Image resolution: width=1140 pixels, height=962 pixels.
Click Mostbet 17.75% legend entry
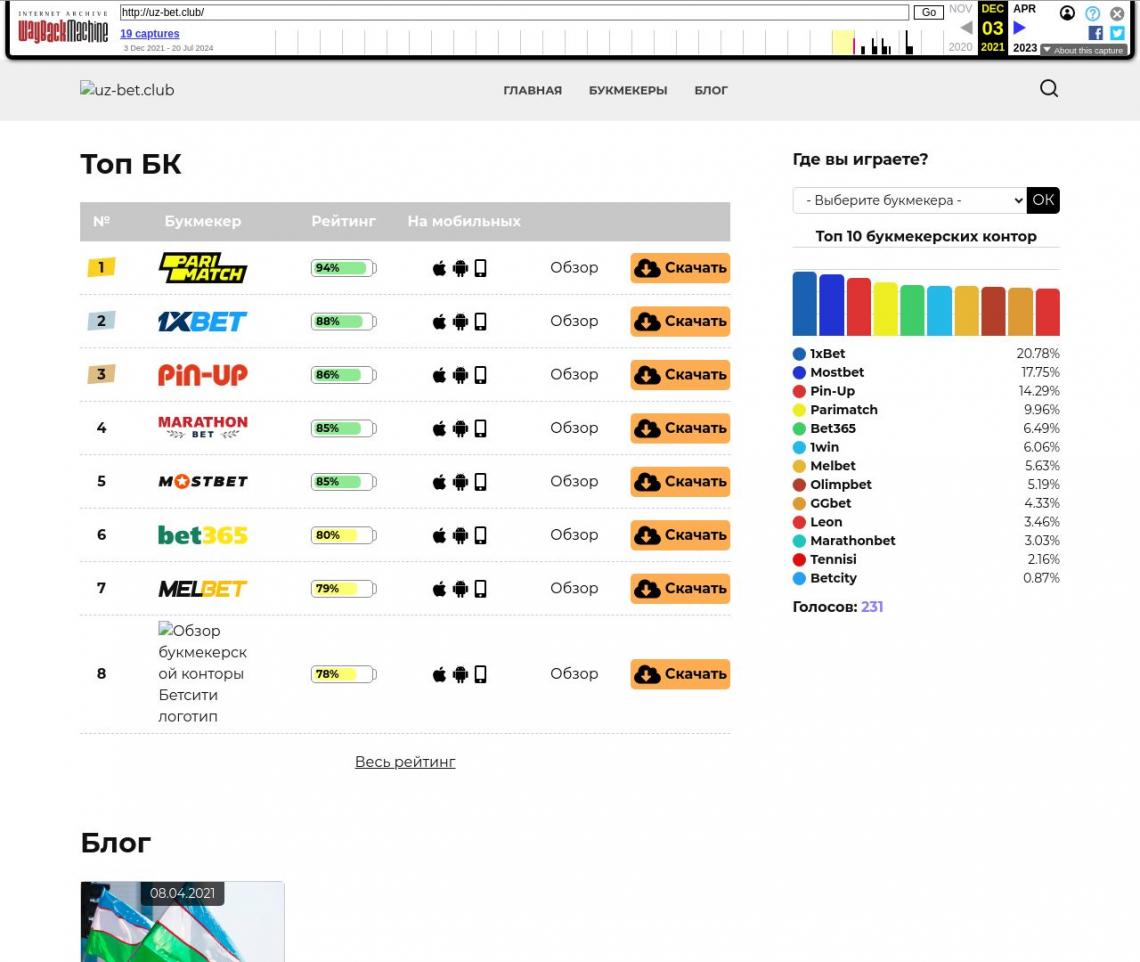(x=926, y=372)
